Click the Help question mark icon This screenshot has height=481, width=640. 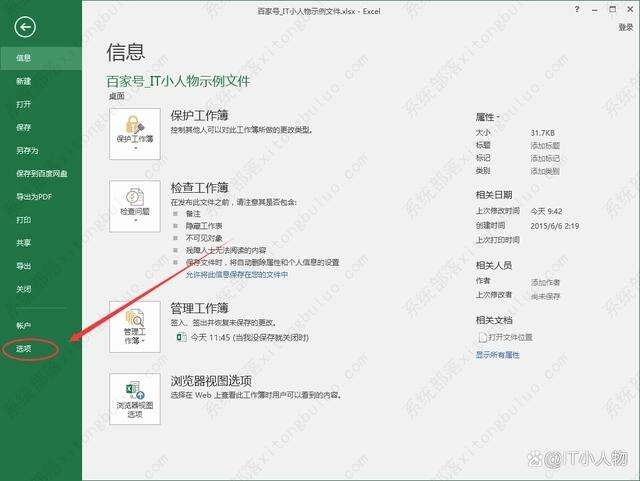pos(577,9)
